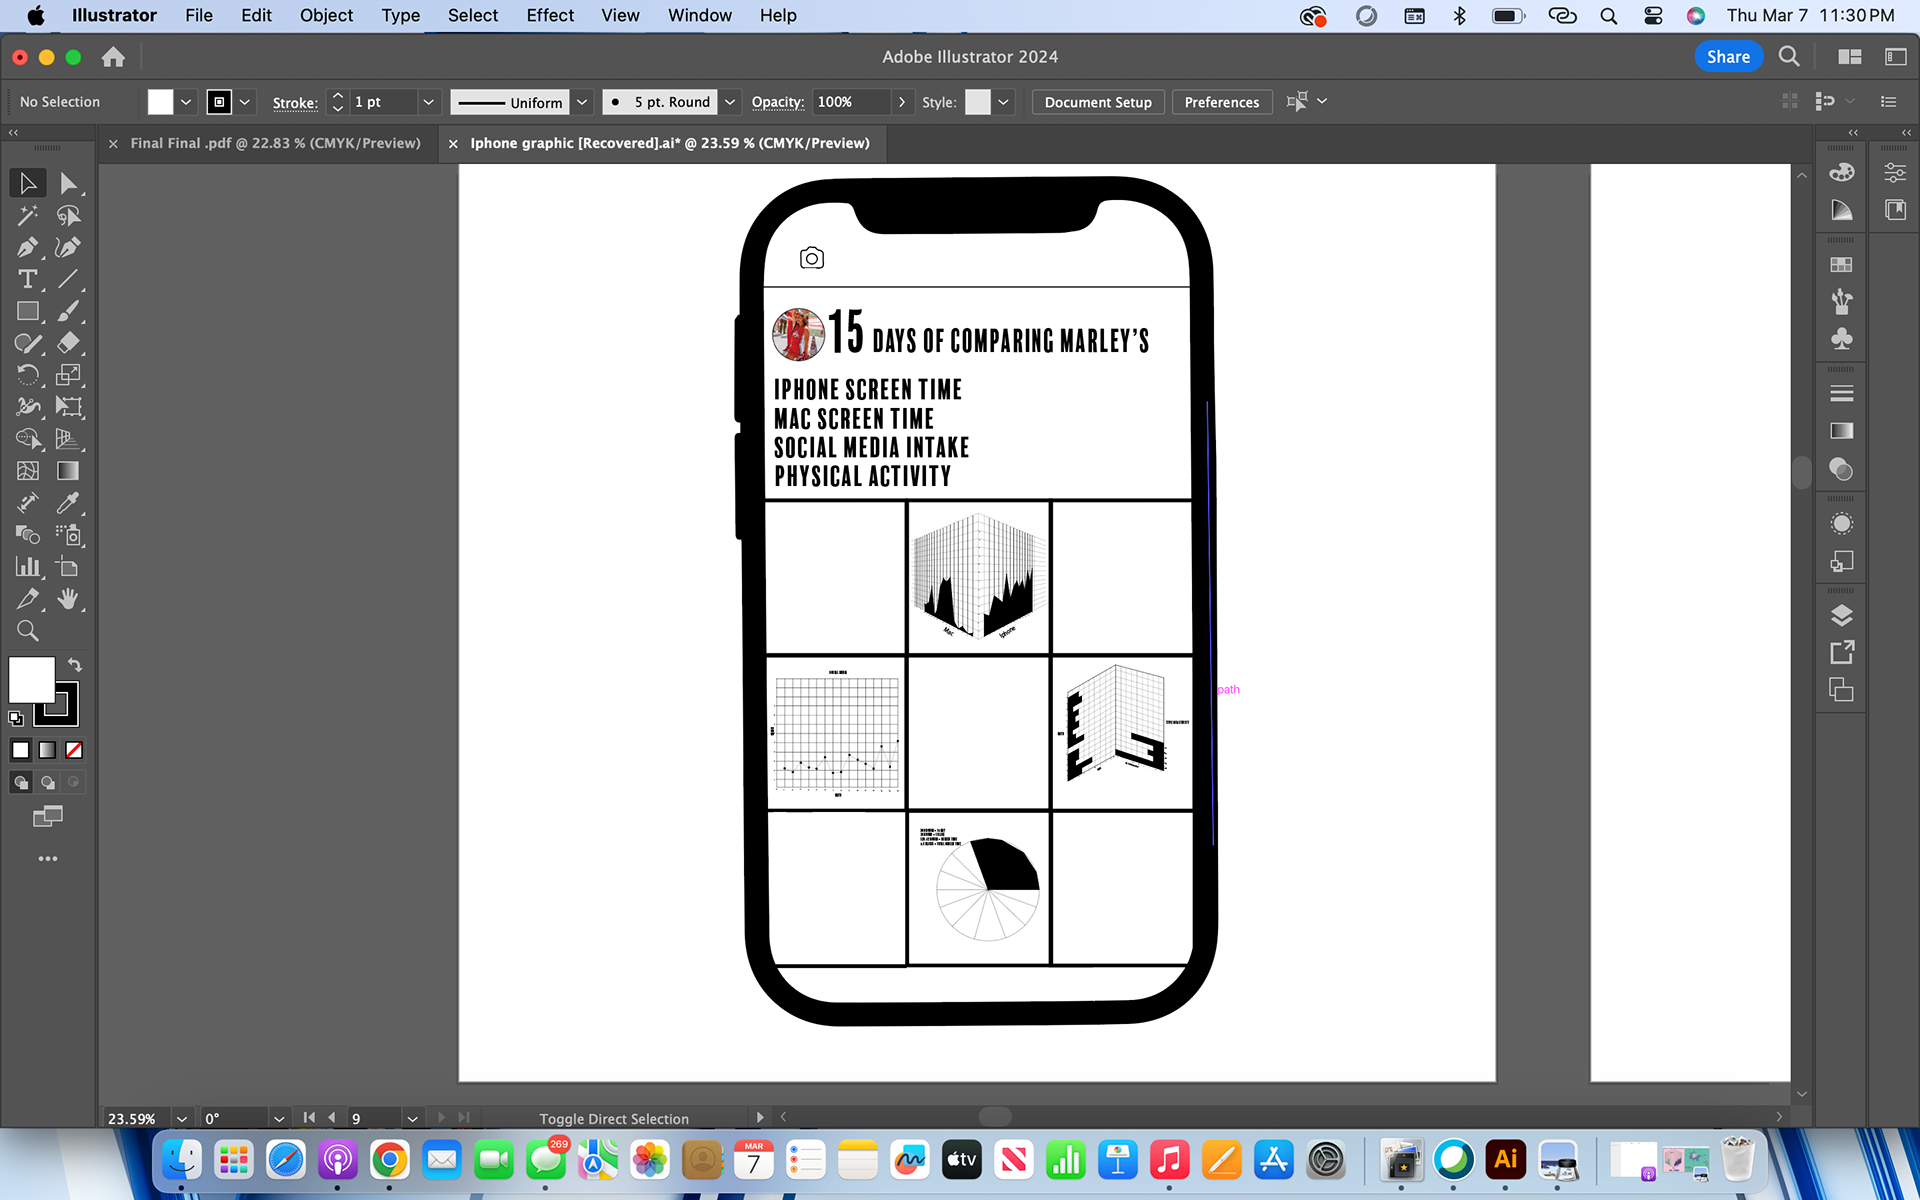Image resolution: width=1920 pixels, height=1200 pixels.
Task: Enable Draw Behind mode
Action: (47, 782)
